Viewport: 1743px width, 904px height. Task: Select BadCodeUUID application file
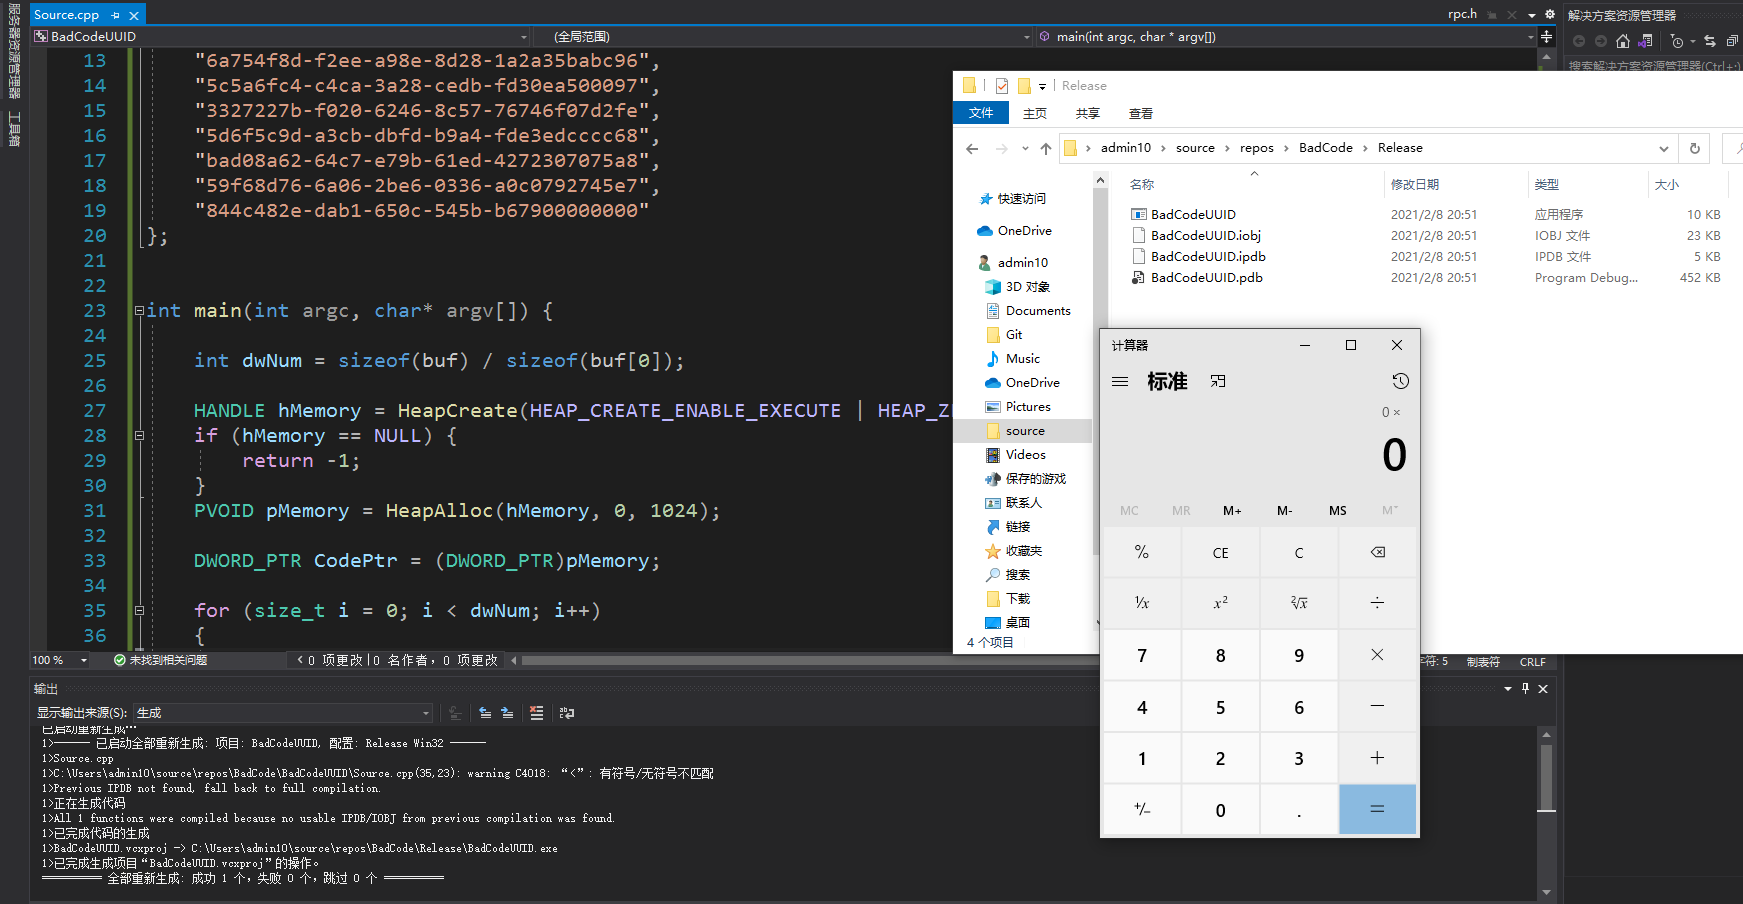(1193, 214)
